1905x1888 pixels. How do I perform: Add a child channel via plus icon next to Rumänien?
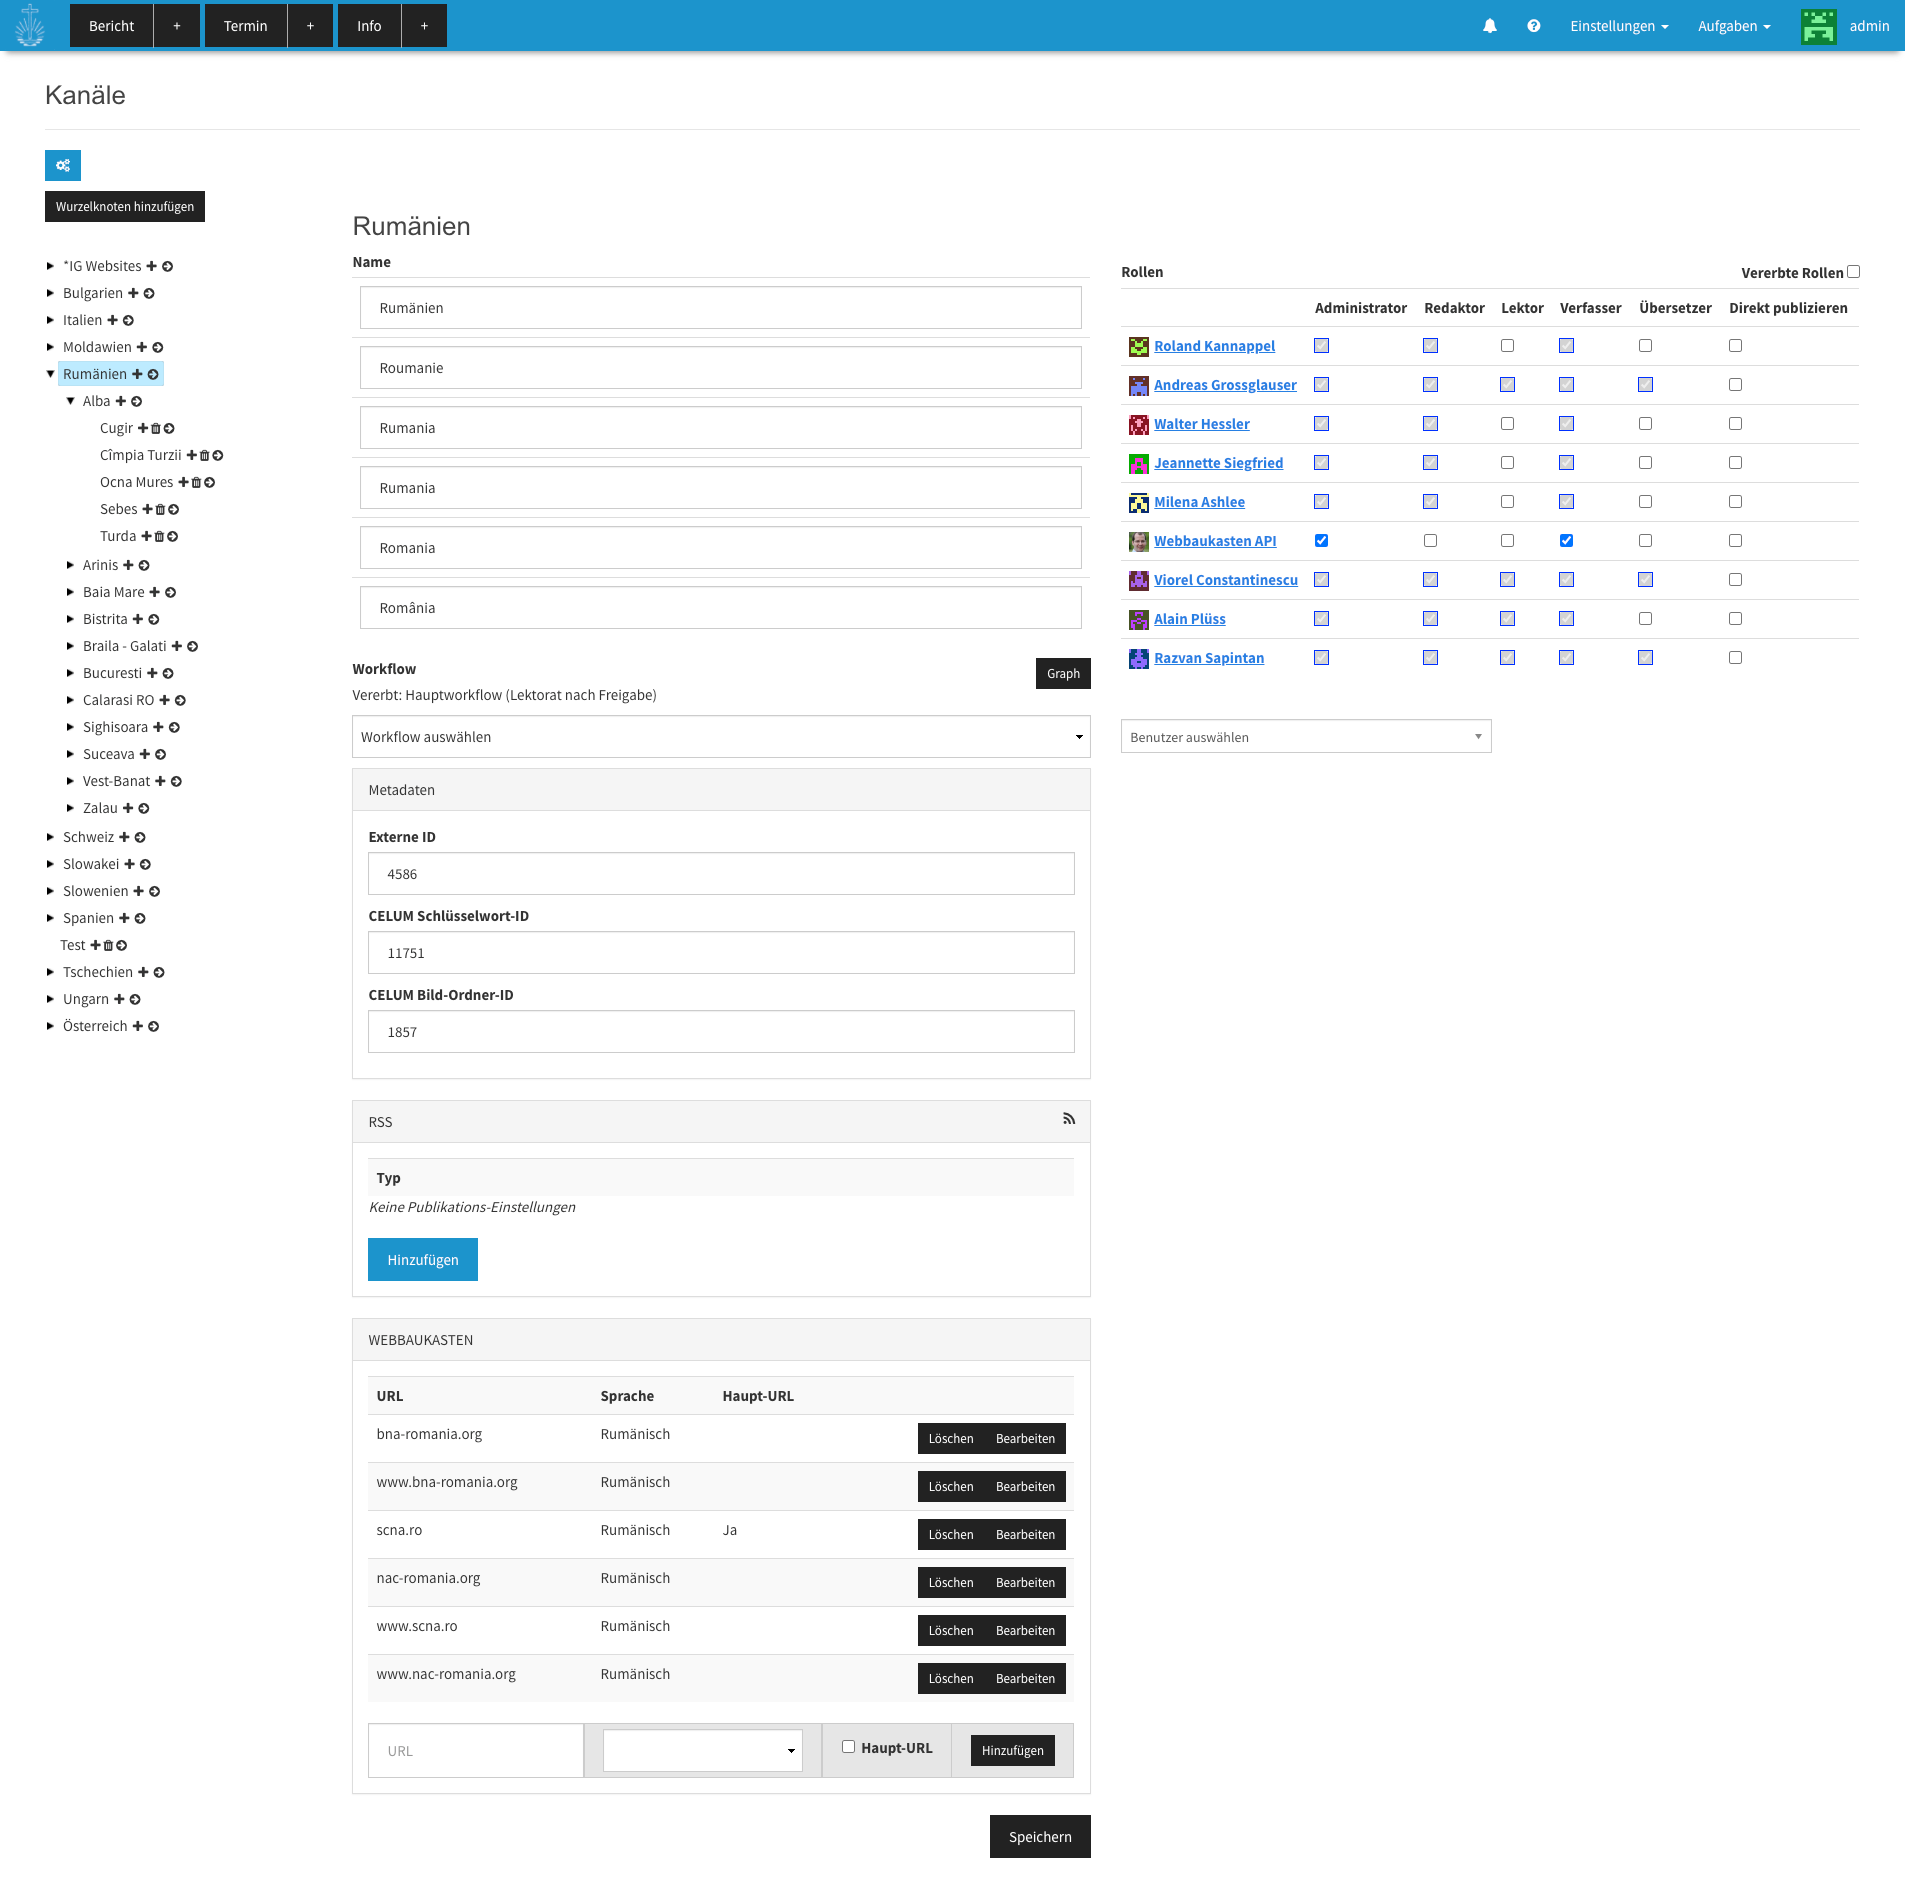pos(139,373)
